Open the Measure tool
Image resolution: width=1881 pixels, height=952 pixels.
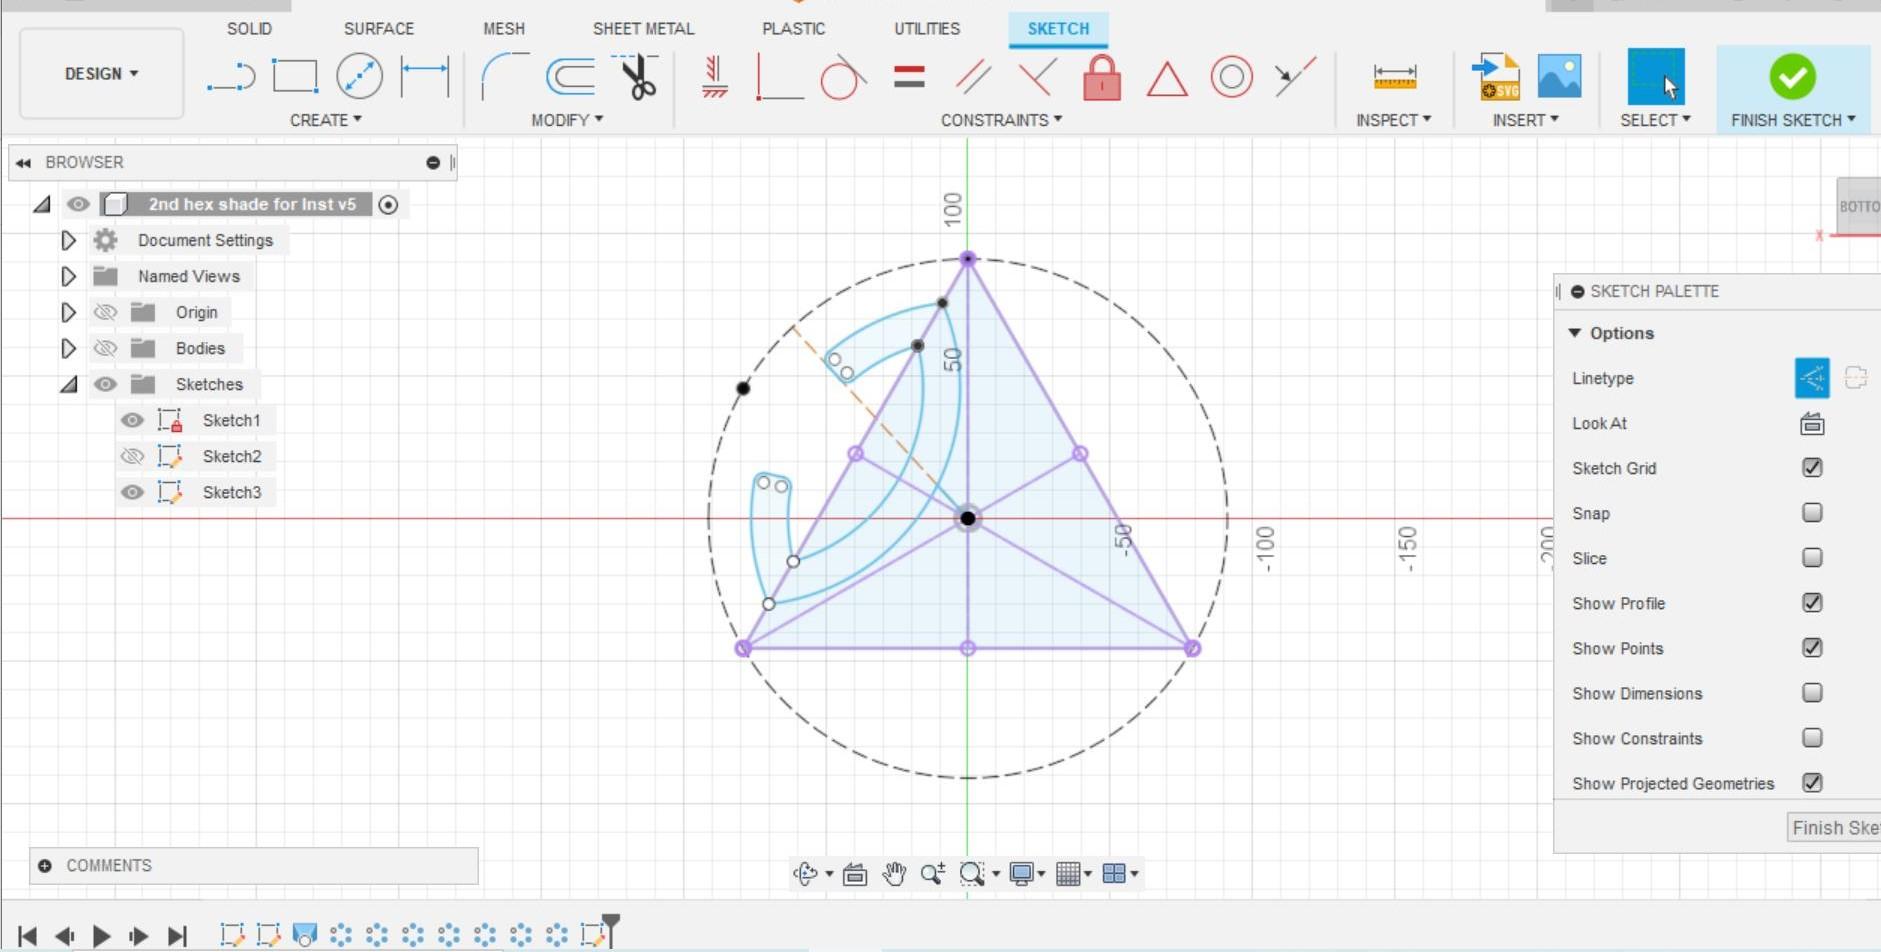pyautogui.click(x=1395, y=77)
